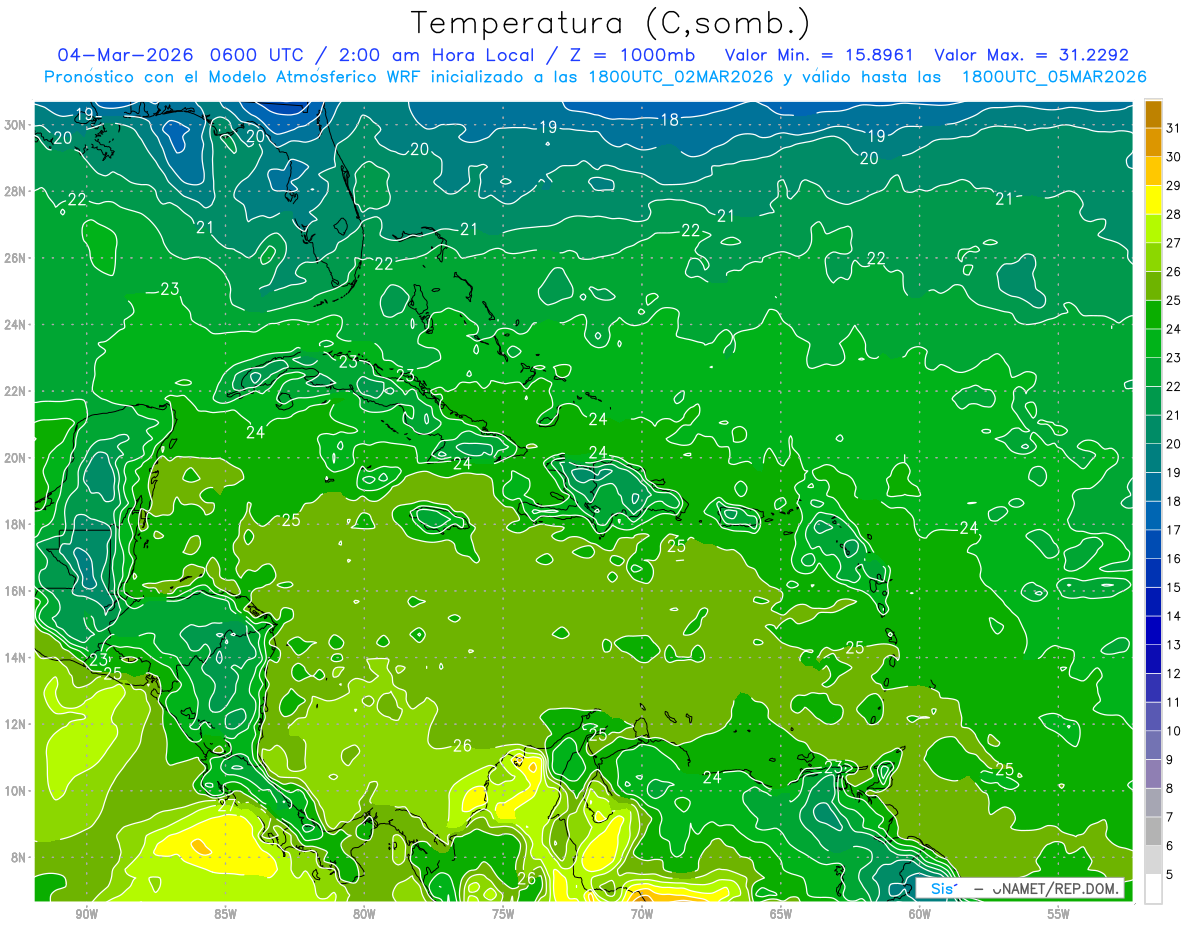The image size is (1200, 927).
Task: Click the "18" contour label on the map
Action: 670,120
